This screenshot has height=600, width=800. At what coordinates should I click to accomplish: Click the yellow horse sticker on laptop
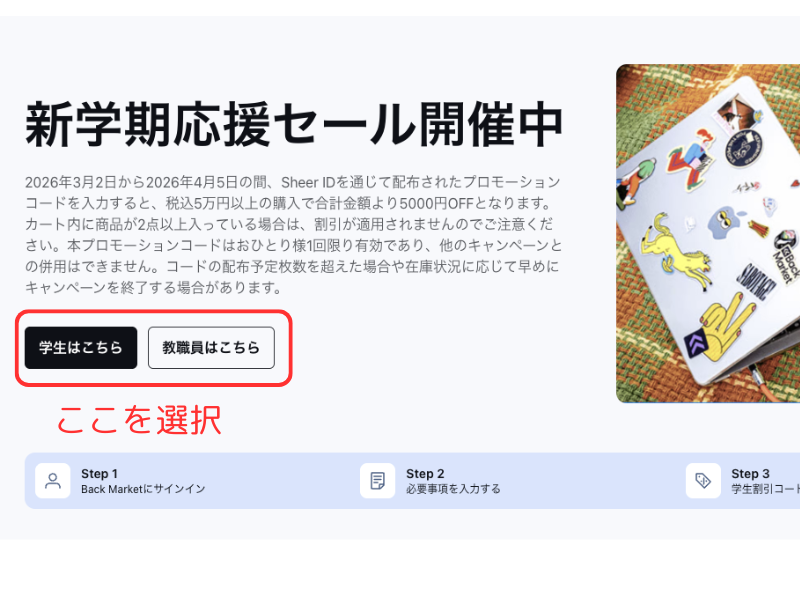click(x=676, y=253)
